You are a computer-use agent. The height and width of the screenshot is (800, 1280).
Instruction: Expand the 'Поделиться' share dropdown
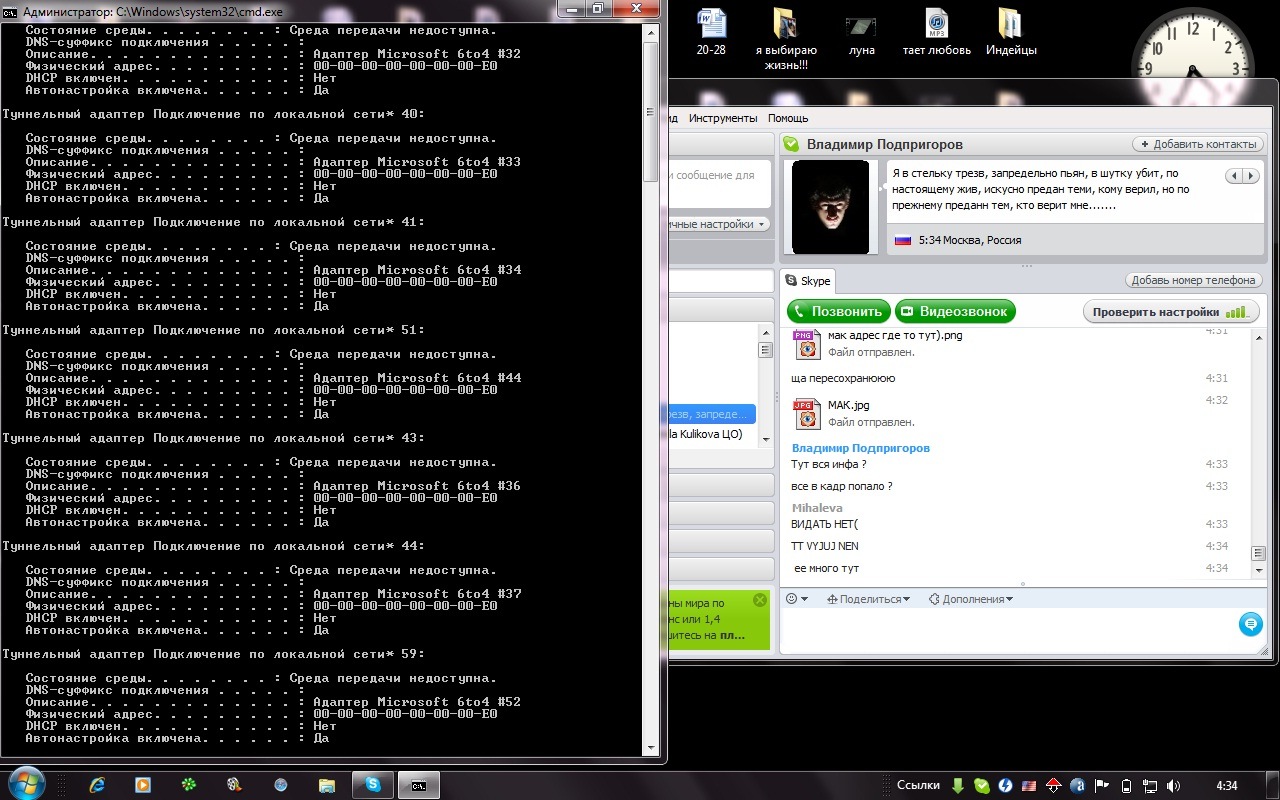click(868, 599)
